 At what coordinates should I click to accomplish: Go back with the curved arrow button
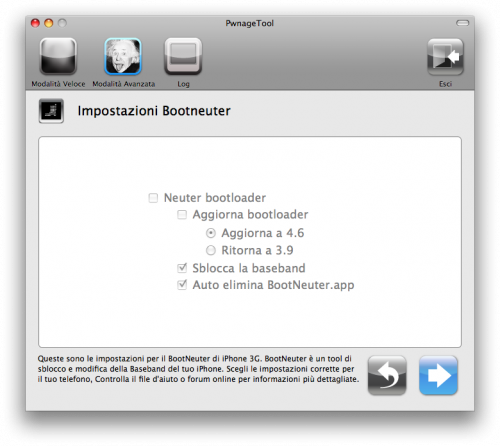click(387, 375)
